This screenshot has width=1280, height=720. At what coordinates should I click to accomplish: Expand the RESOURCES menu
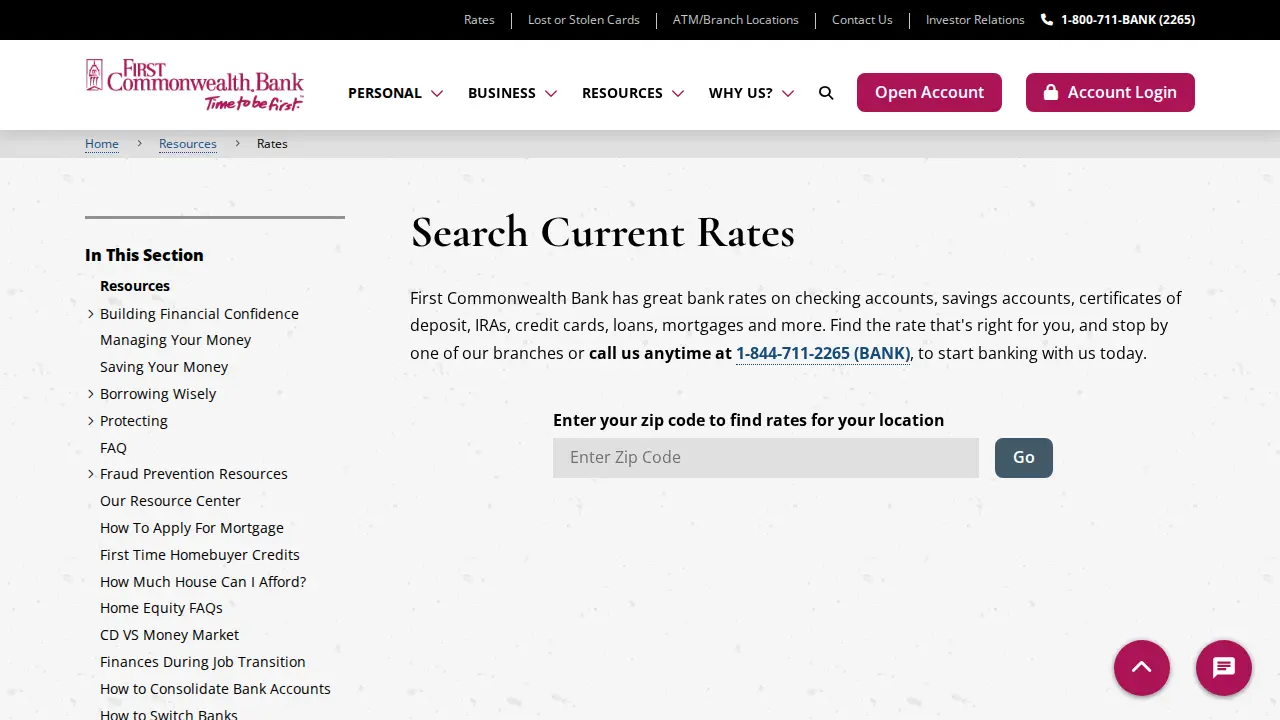(633, 93)
